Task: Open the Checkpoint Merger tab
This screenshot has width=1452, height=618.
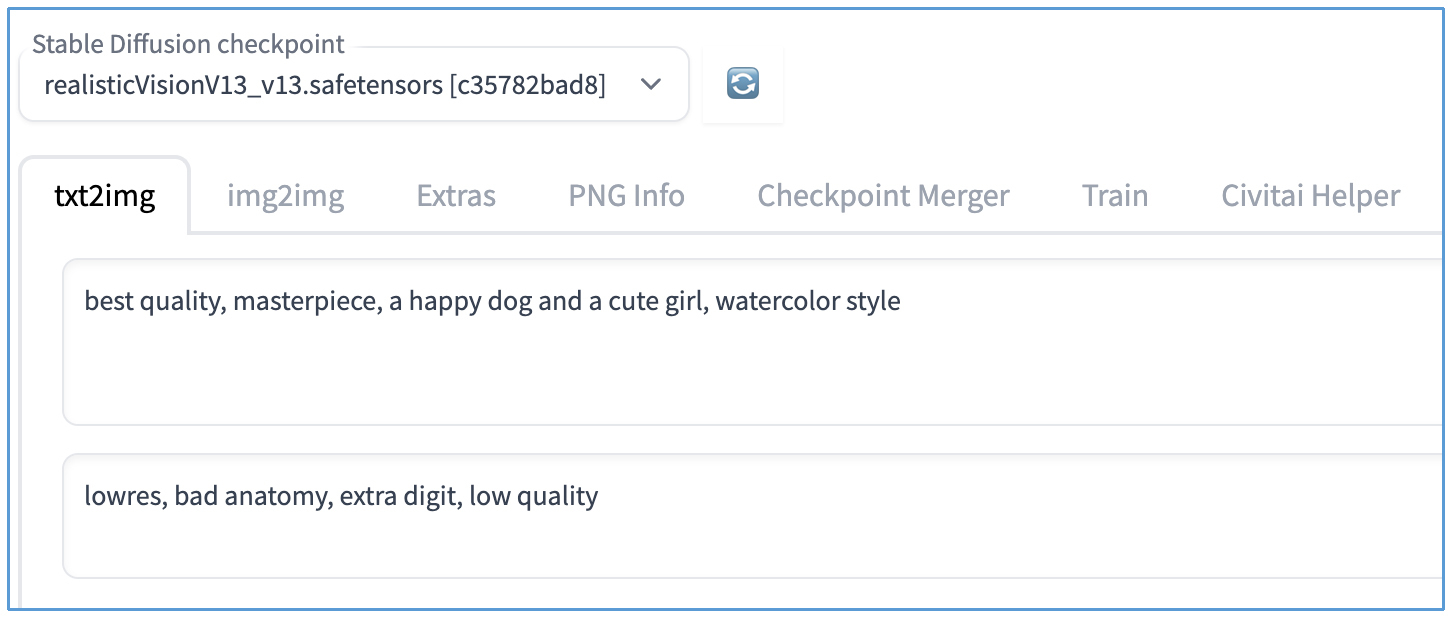Action: pyautogui.click(x=883, y=196)
